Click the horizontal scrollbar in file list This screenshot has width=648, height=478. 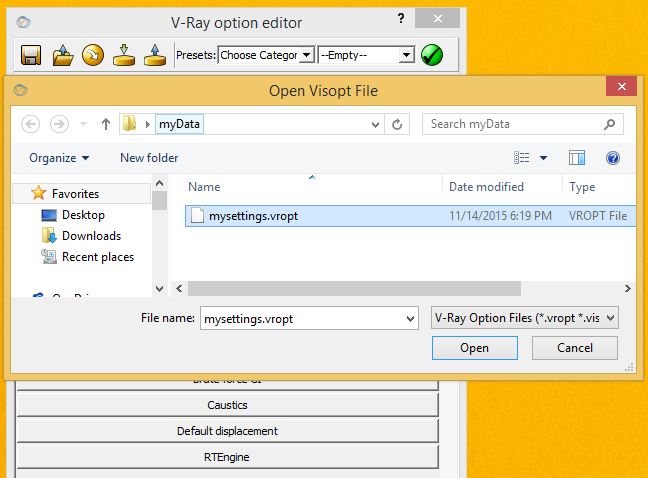click(x=354, y=288)
